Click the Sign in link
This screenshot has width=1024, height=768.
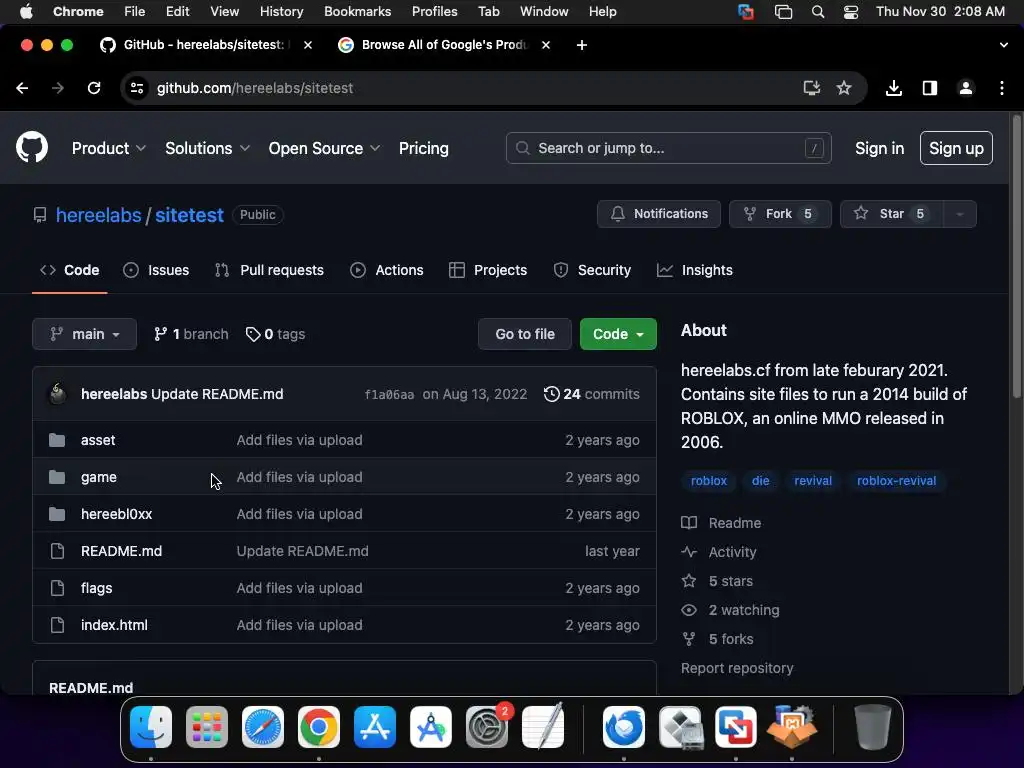pyautogui.click(x=880, y=148)
